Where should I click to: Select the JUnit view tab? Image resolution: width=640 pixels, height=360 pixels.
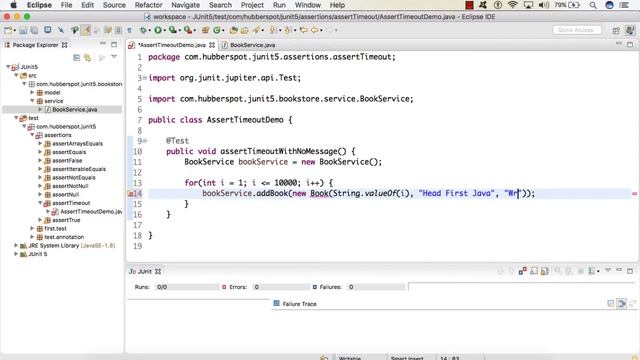[145, 271]
